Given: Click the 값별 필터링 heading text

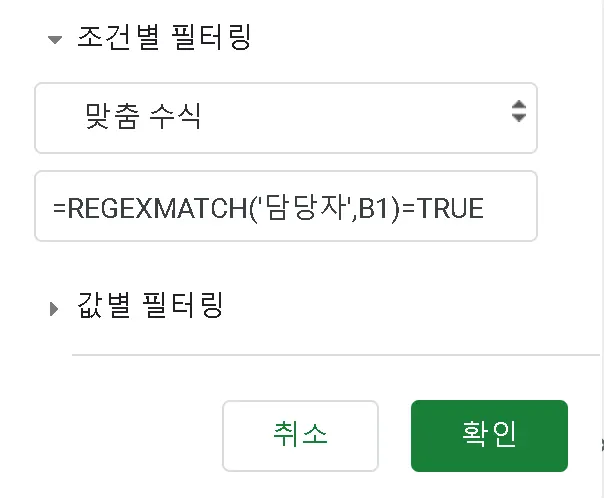Looking at the screenshot, I should pos(150,305).
